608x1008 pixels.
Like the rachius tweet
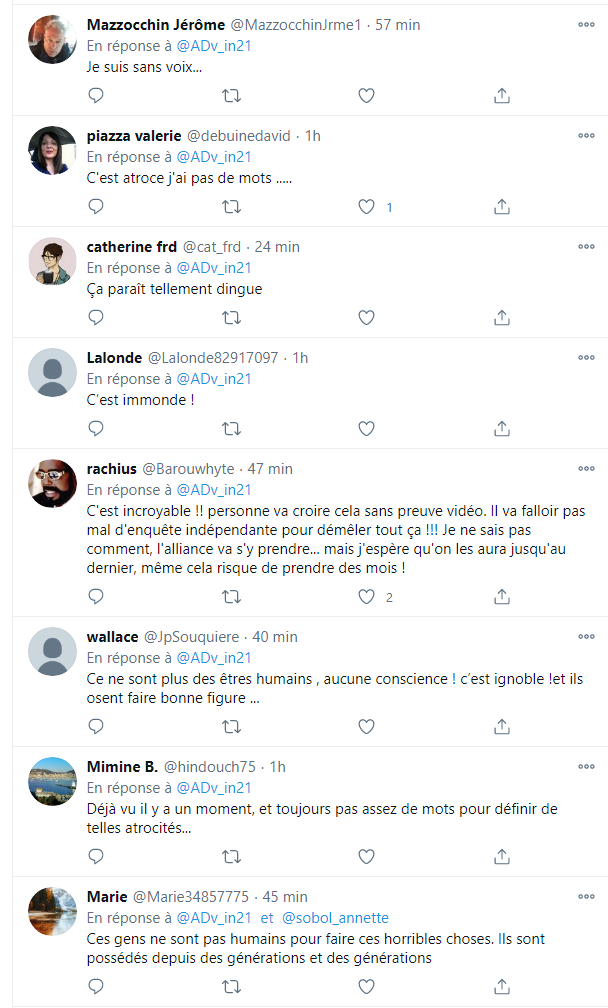366,597
